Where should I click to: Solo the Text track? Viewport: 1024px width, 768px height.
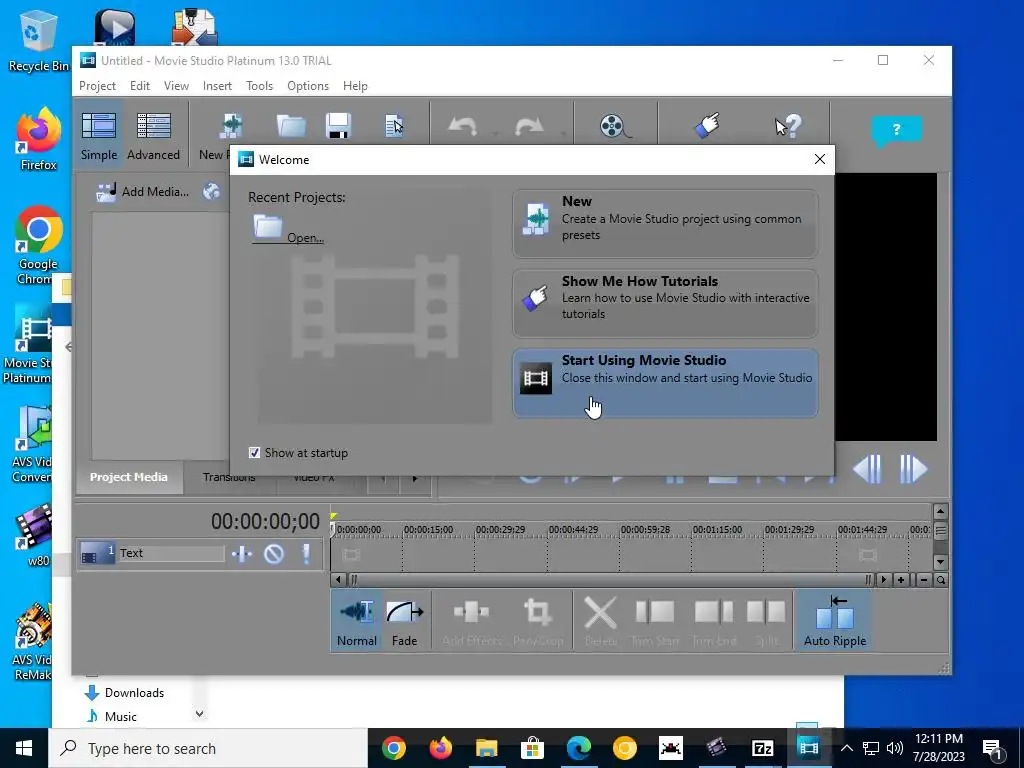click(x=306, y=554)
